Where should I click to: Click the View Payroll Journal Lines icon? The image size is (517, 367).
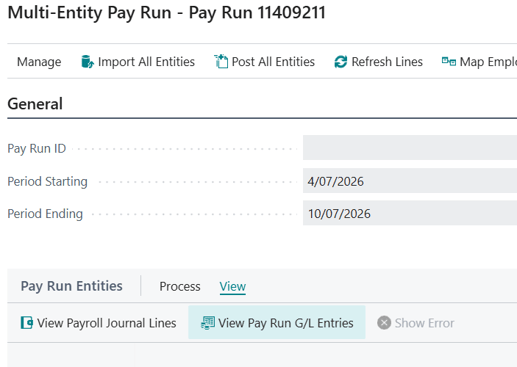[x=27, y=323]
